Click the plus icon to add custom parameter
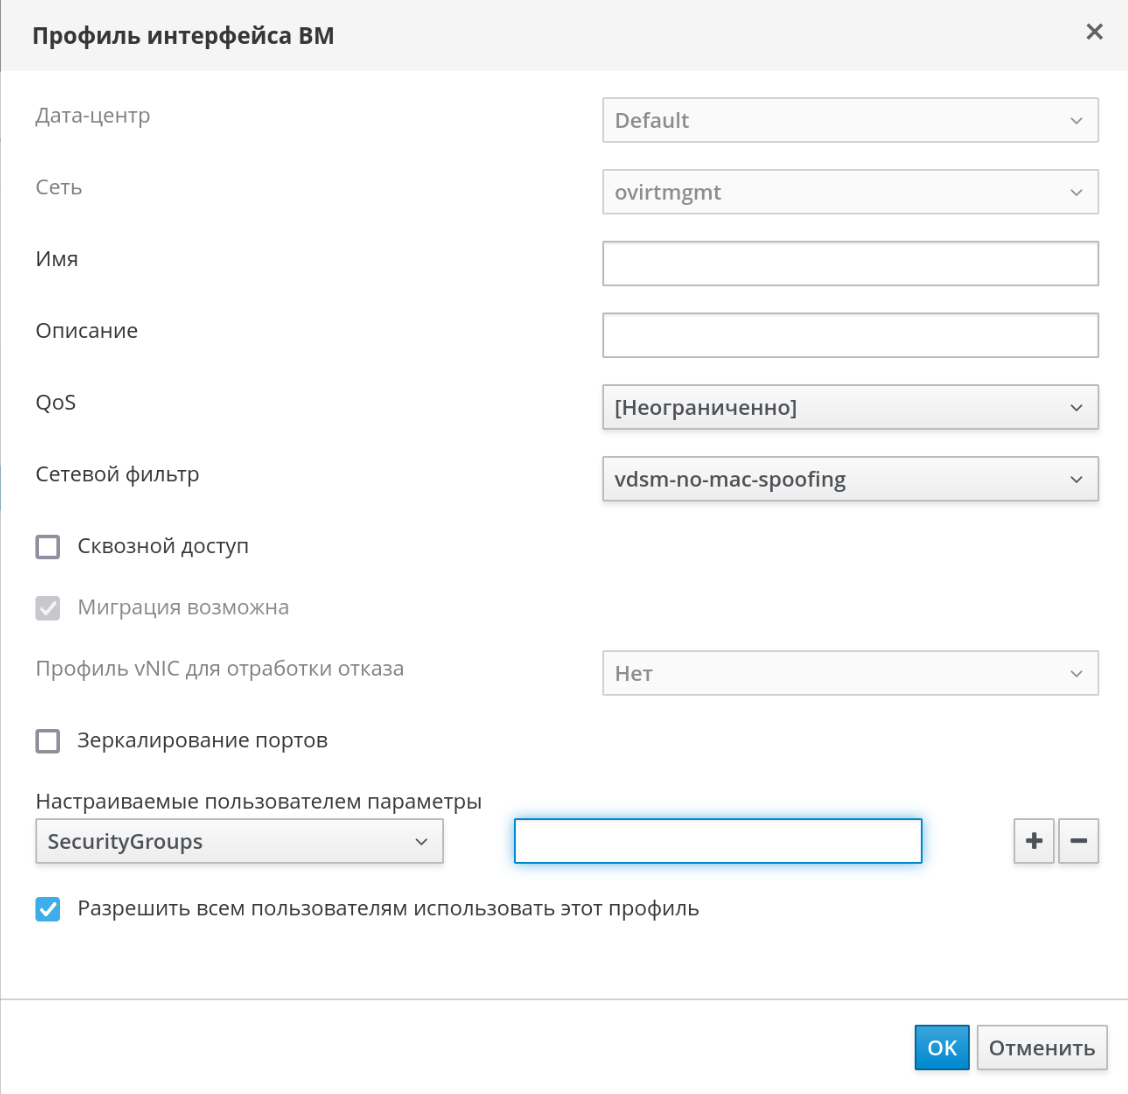Screen dimensions: 1128x1094 point(1034,841)
